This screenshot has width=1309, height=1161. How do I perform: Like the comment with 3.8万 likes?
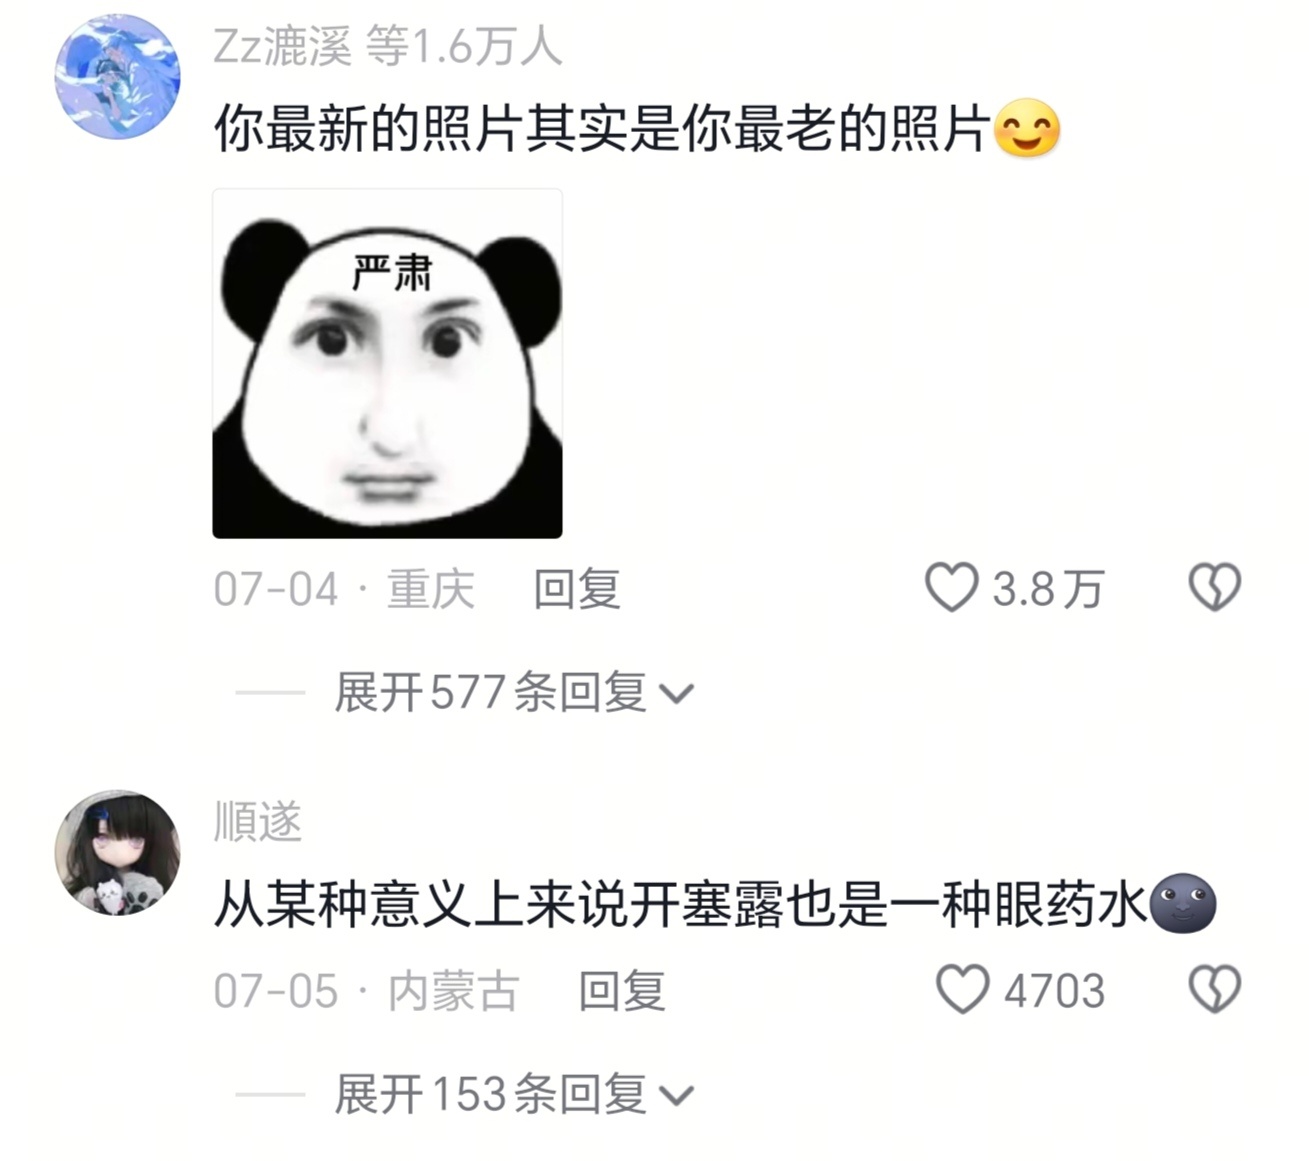(x=951, y=587)
